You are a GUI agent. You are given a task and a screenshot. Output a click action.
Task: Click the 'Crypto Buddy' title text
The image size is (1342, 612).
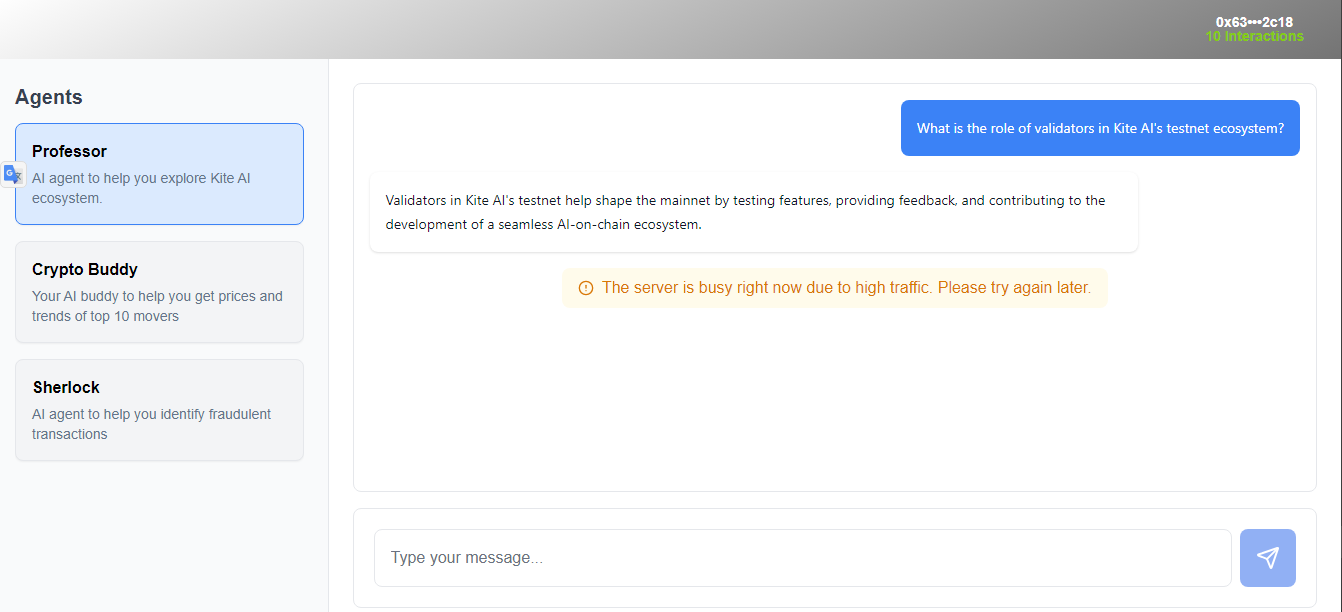click(85, 269)
